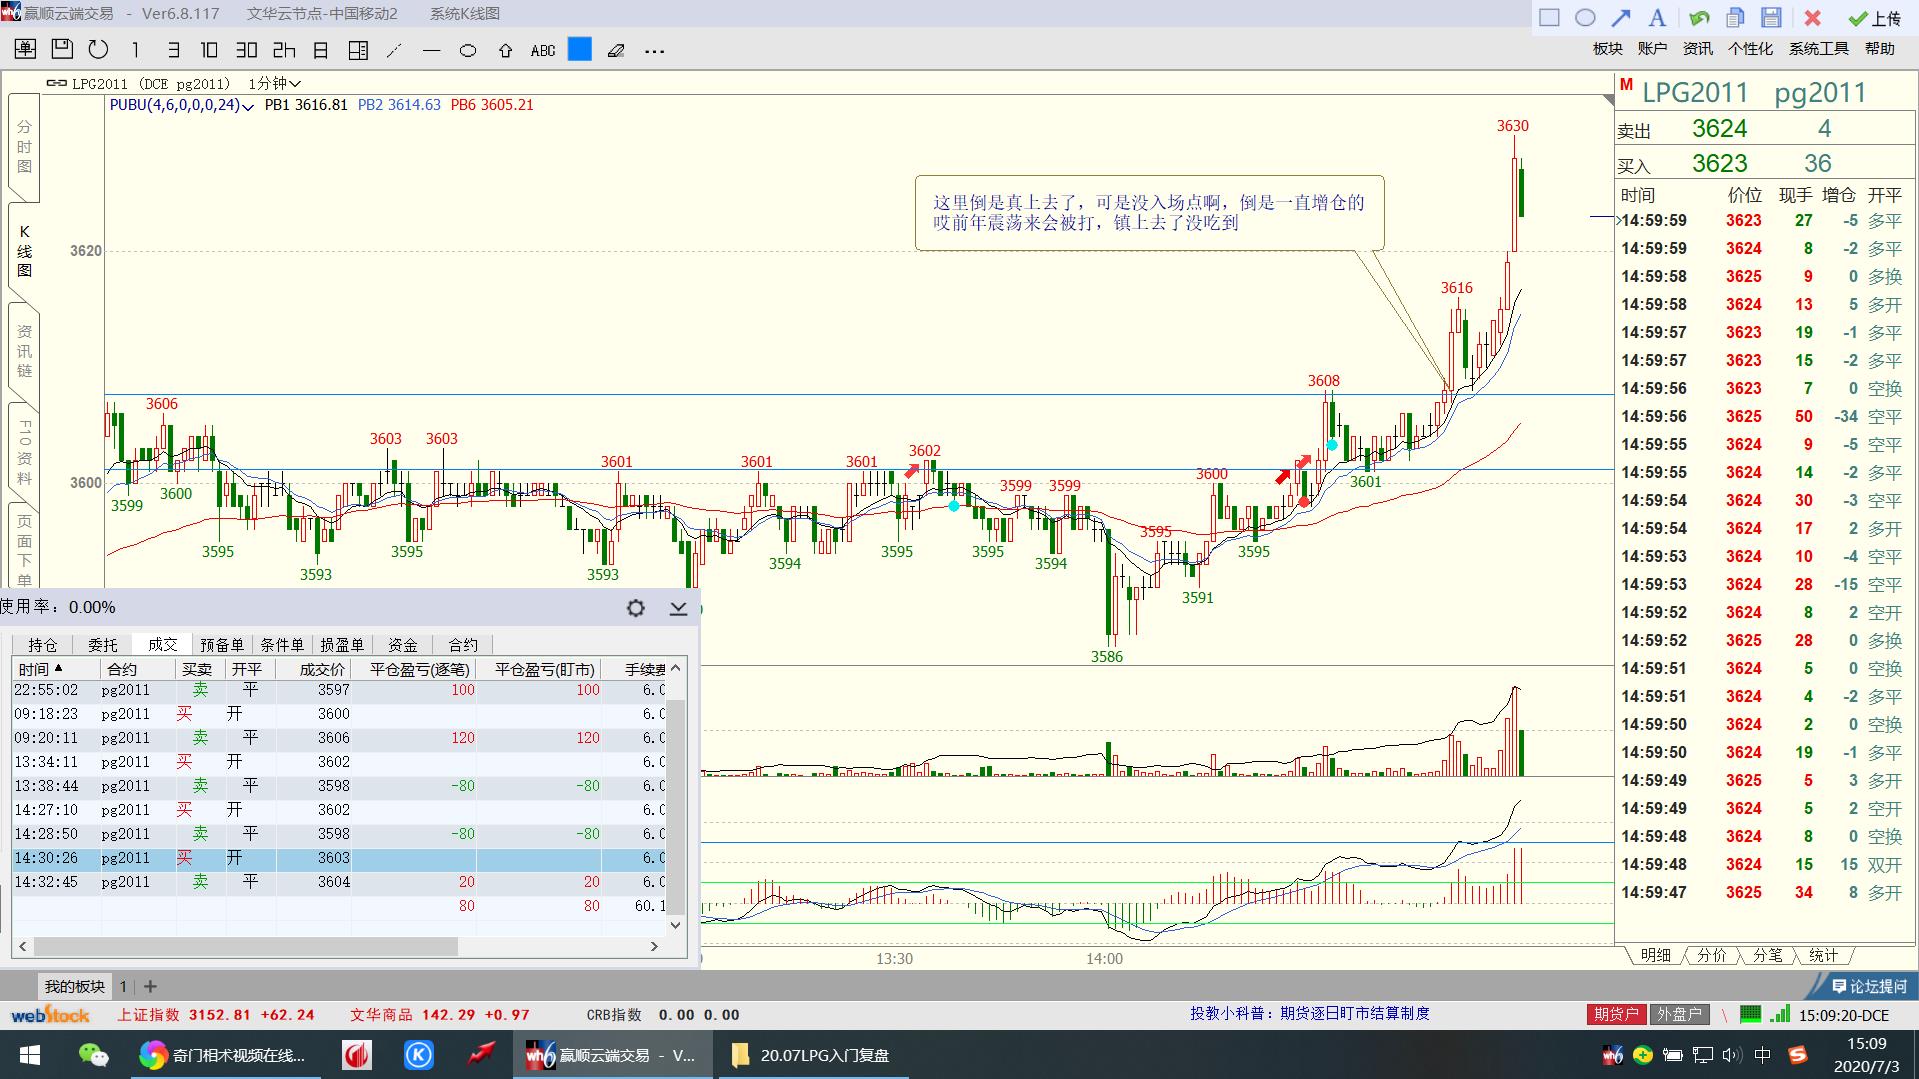Open the blue drawing color swatch

pyautogui.click(x=580, y=49)
